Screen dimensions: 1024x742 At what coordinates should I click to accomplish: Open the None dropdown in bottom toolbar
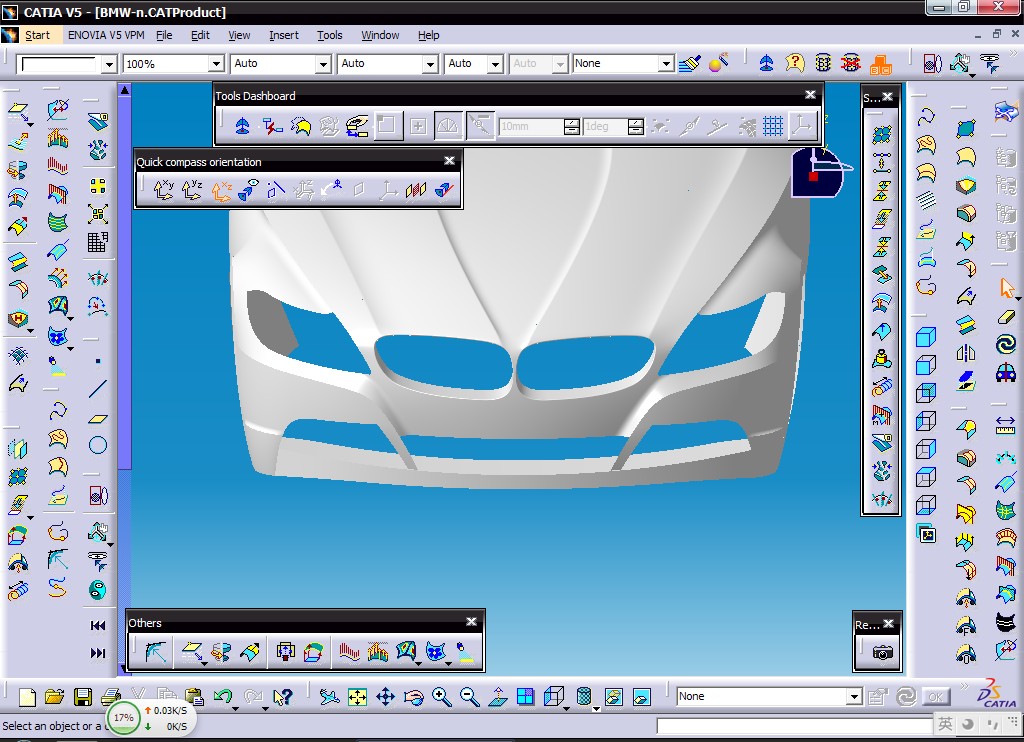coord(854,696)
